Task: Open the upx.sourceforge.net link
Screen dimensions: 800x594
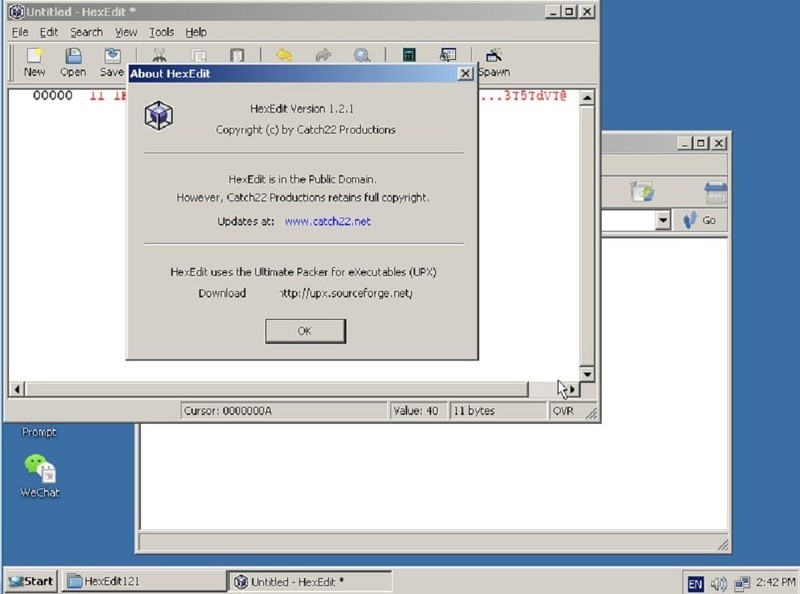Action: pyautogui.click(x=346, y=293)
